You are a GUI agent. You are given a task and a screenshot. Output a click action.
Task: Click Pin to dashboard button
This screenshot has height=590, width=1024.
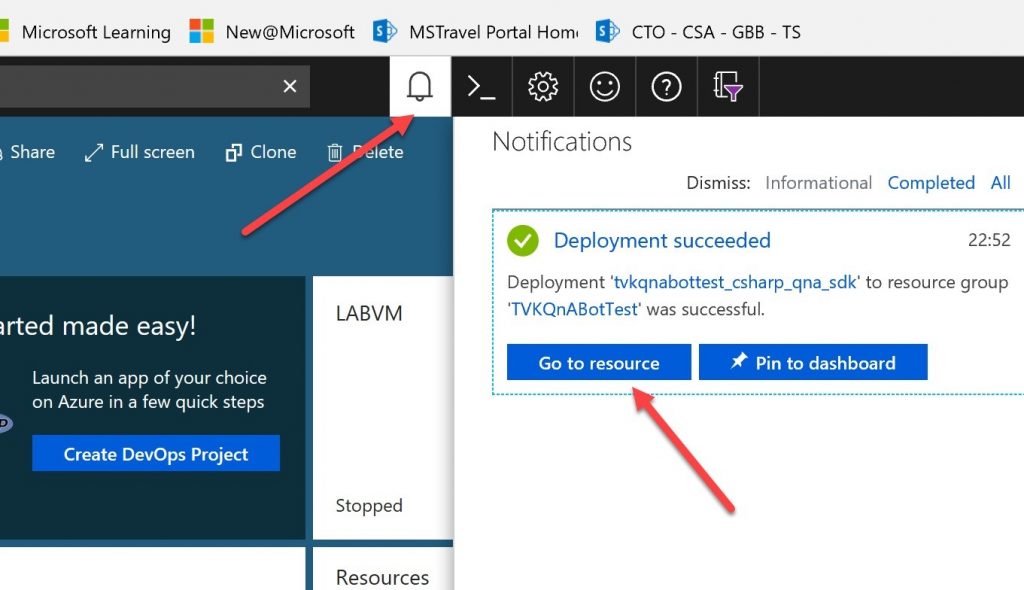813,363
